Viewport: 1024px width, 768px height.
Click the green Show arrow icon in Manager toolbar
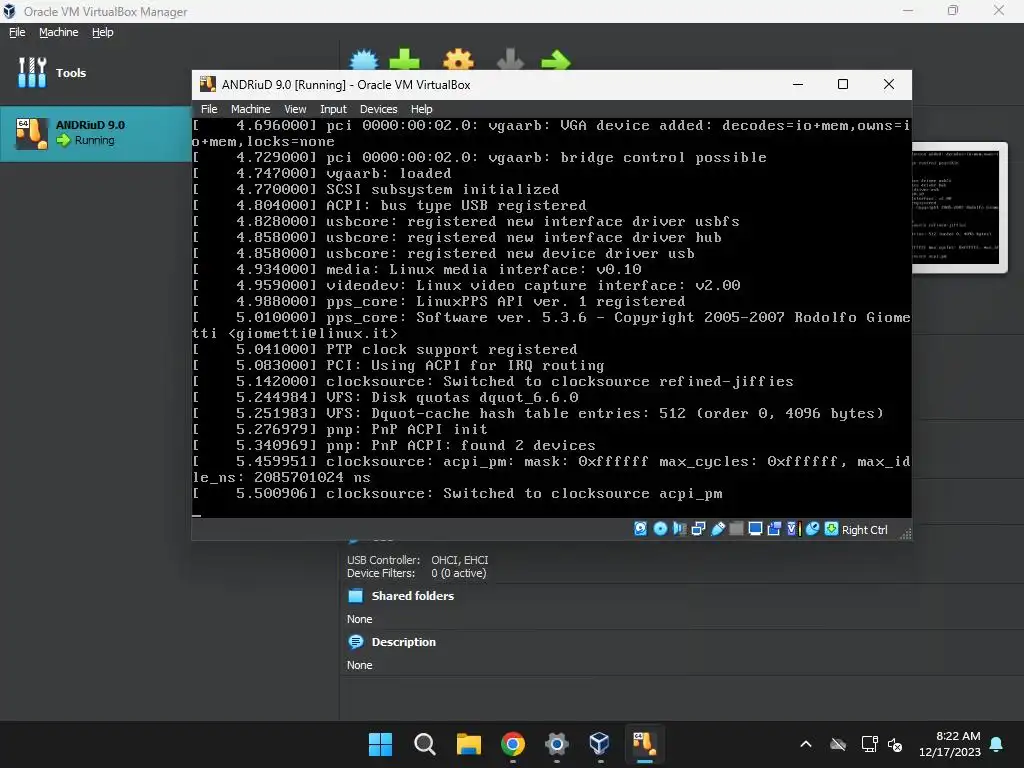pos(556,60)
